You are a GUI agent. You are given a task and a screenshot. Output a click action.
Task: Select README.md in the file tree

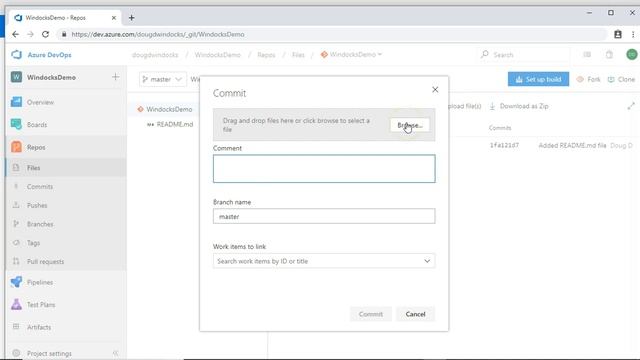pos(175,124)
